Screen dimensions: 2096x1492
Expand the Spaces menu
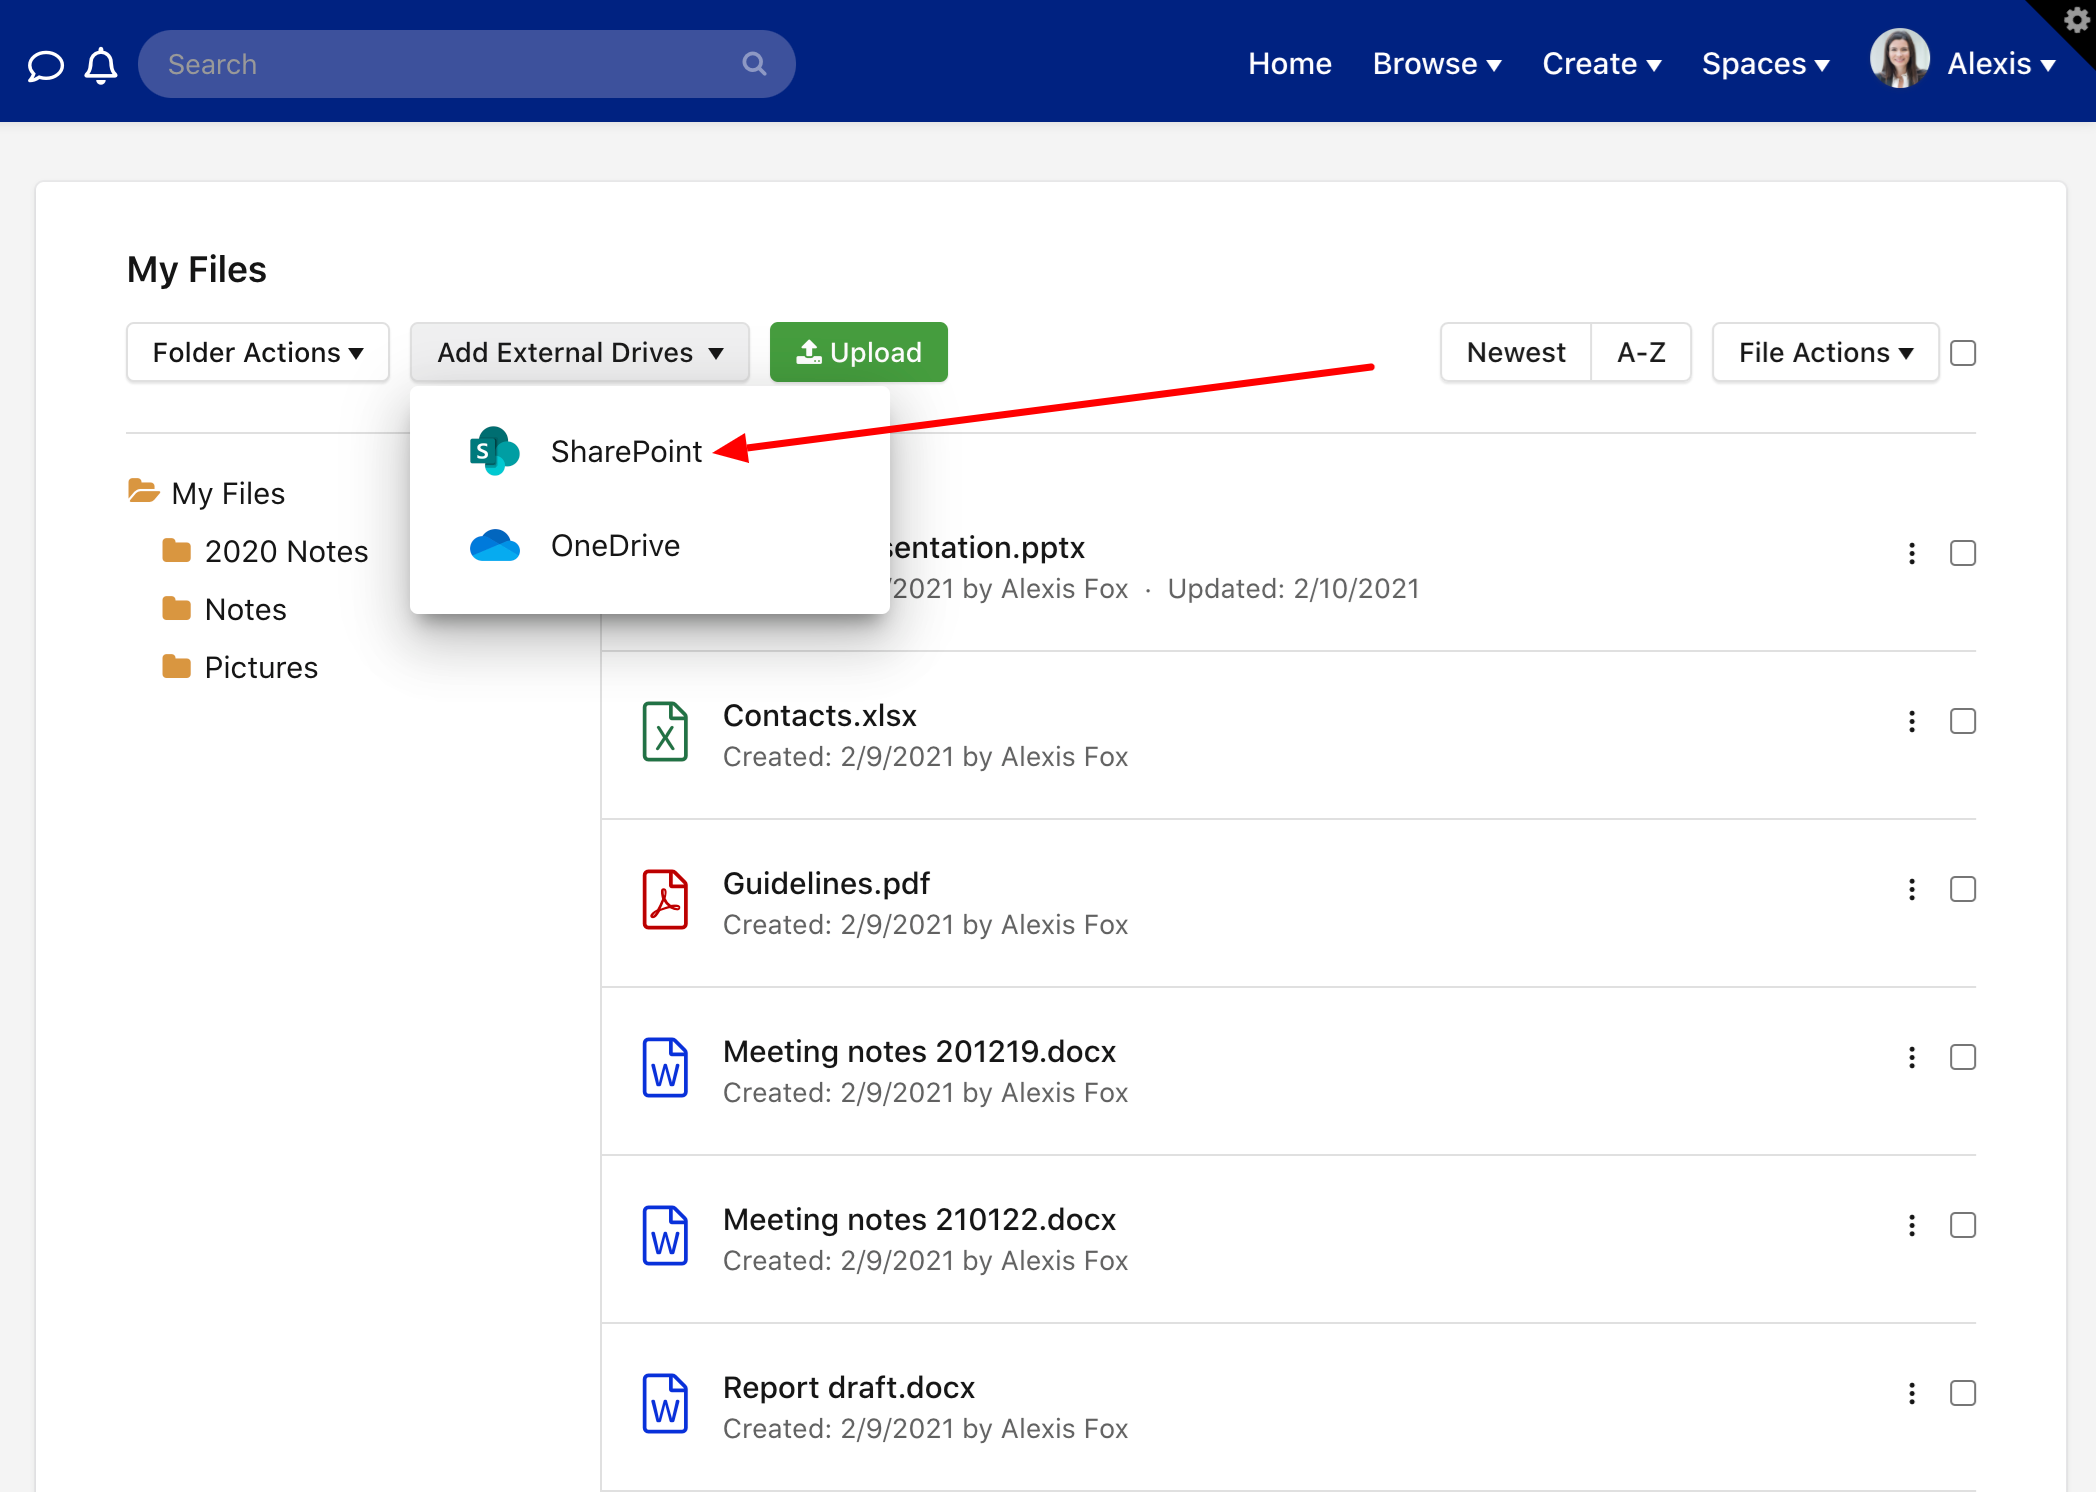tap(1766, 64)
